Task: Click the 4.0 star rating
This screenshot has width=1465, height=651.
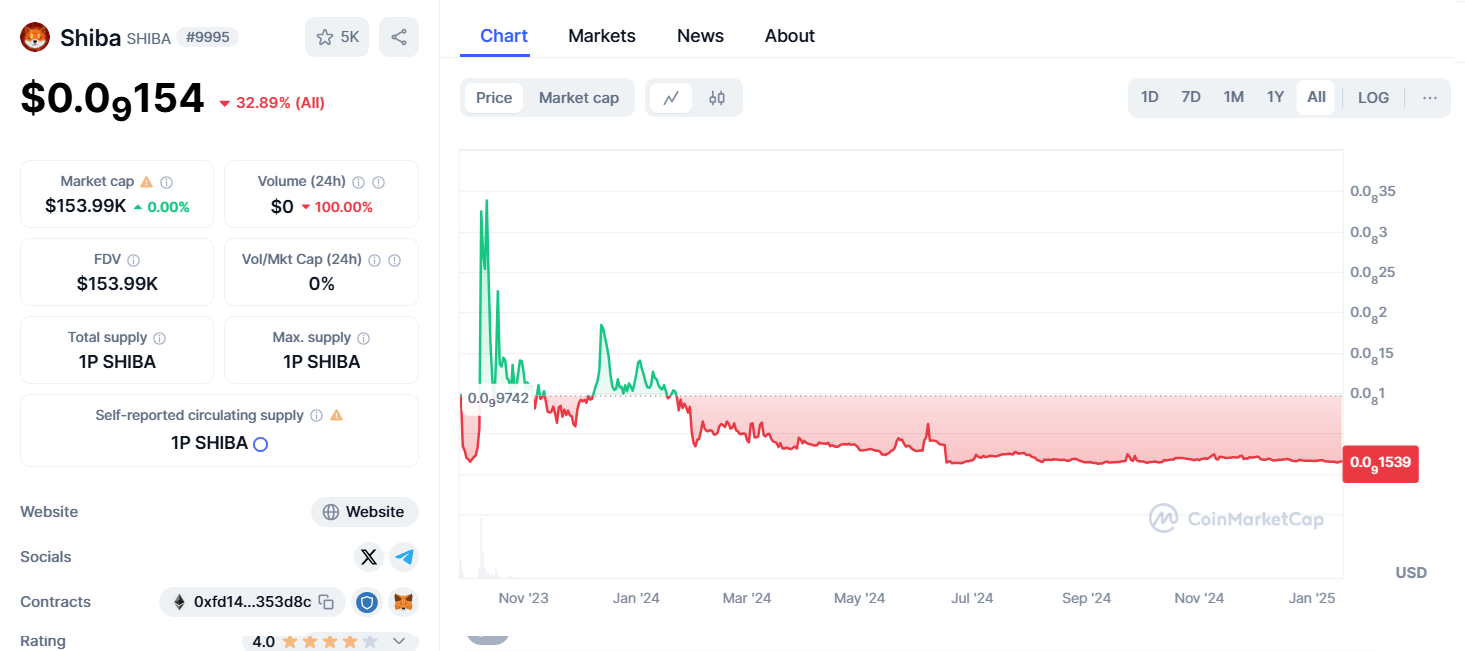Action: point(315,641)
